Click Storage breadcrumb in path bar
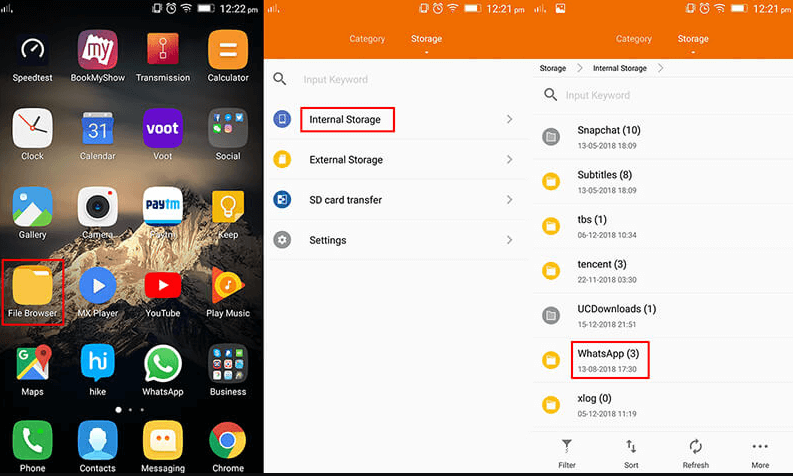 pos(553,68)
